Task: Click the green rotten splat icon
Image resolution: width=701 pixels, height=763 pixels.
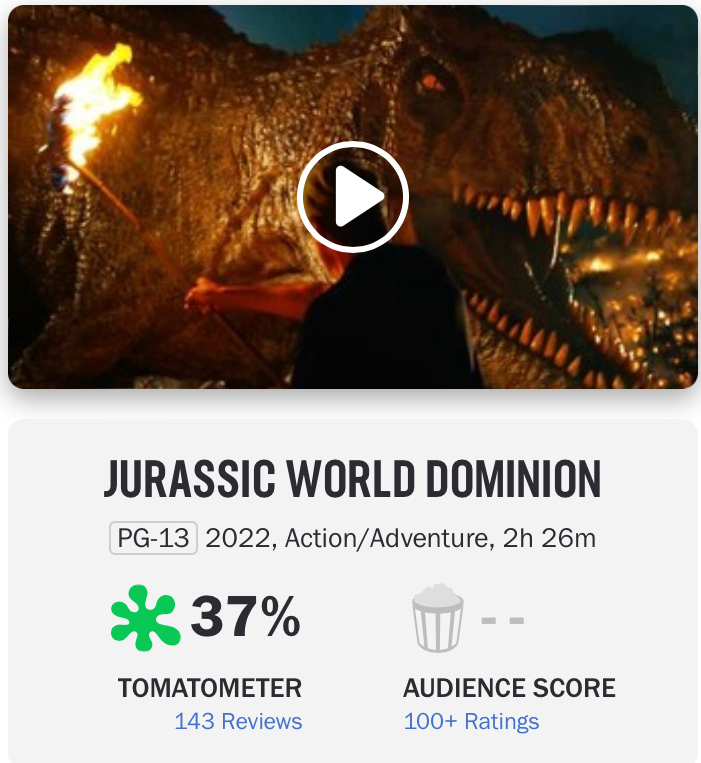Action: coord(145,618)
